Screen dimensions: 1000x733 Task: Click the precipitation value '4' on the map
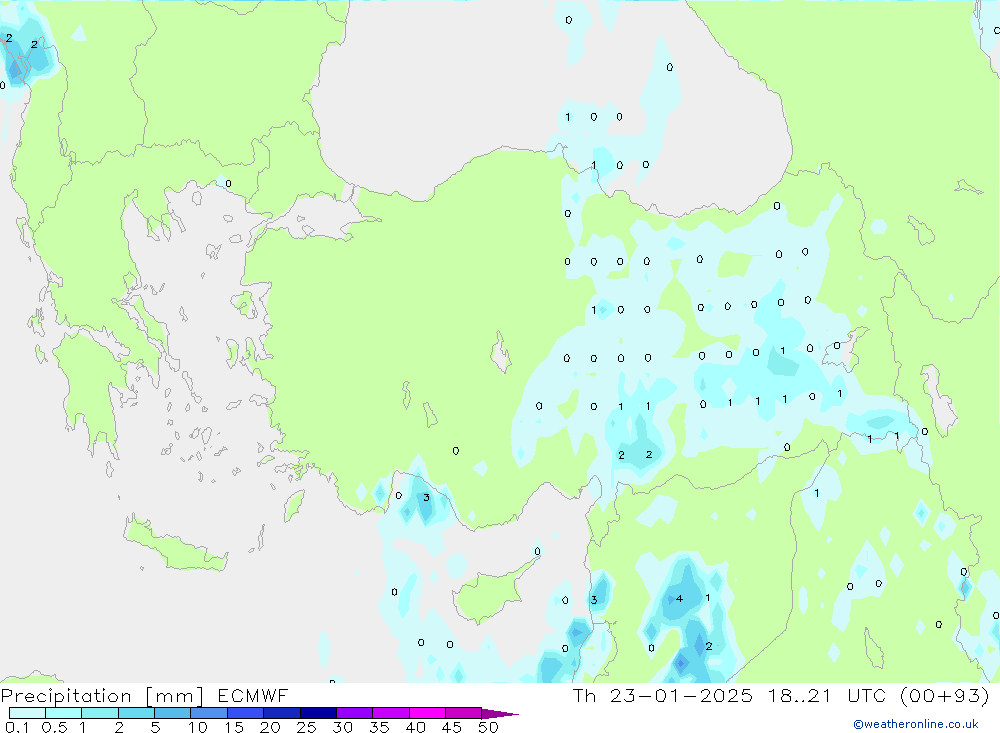(680, 599)
